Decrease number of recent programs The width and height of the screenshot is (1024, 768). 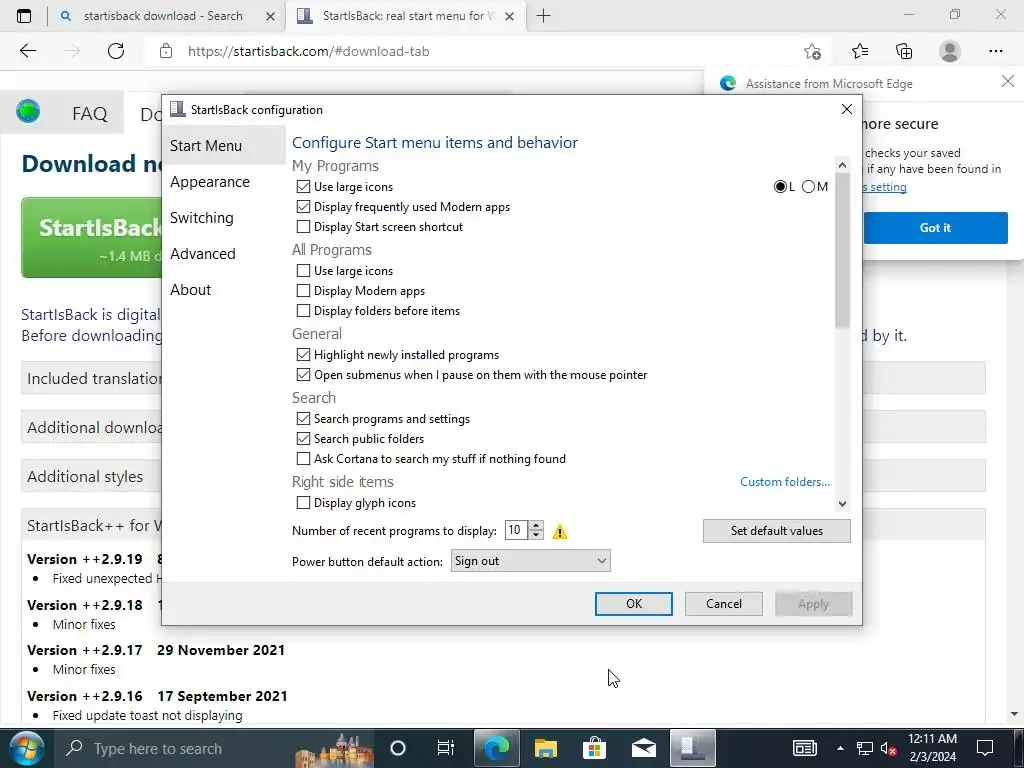click(536, 536)
